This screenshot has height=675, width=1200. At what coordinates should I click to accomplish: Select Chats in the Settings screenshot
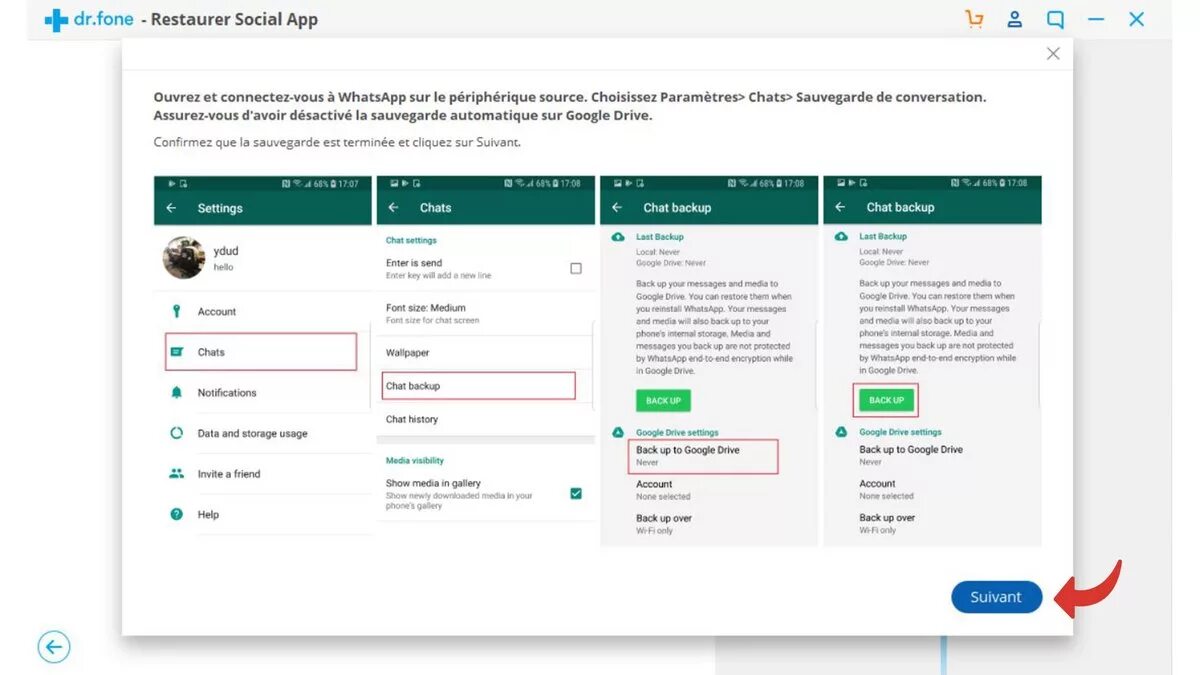pos(260,352)
